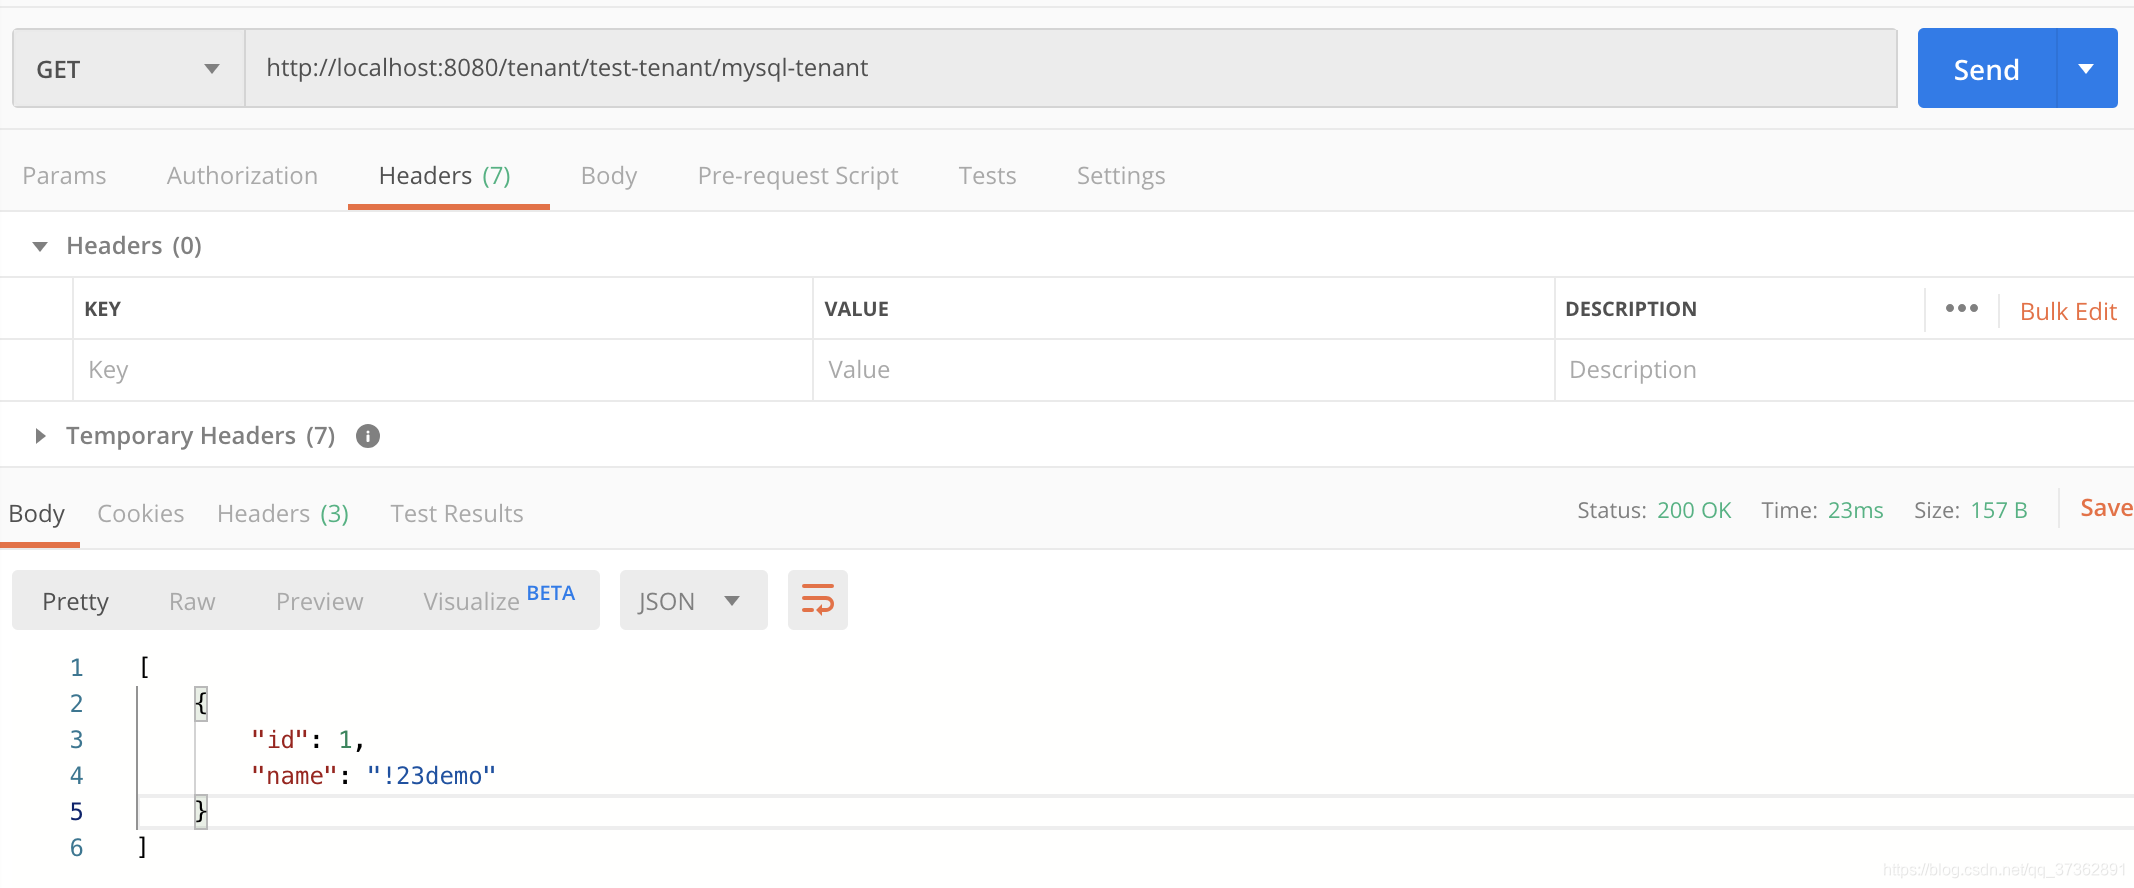Click the "!23demo" value in response
The width and height of the screenshot is (2134, 888).
point(431,775)
